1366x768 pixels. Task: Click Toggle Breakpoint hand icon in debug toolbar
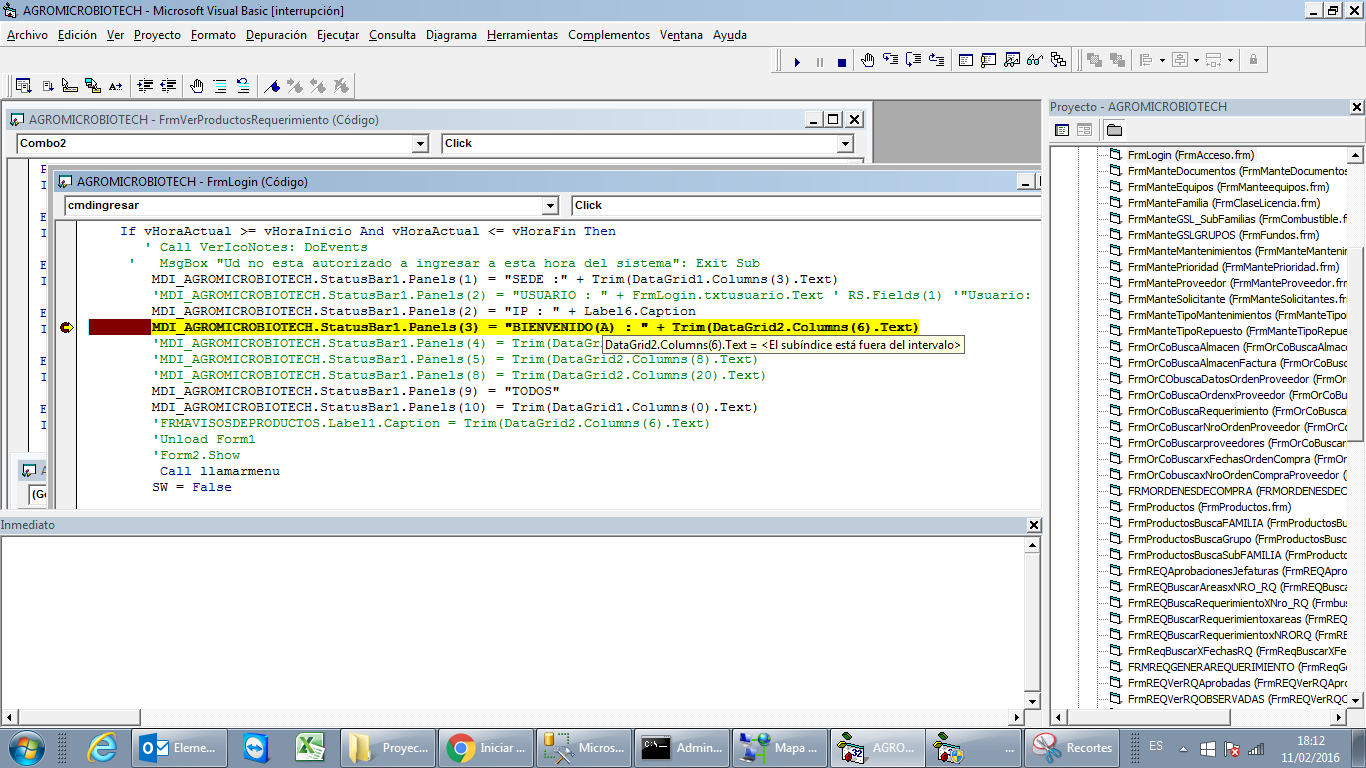868,61
